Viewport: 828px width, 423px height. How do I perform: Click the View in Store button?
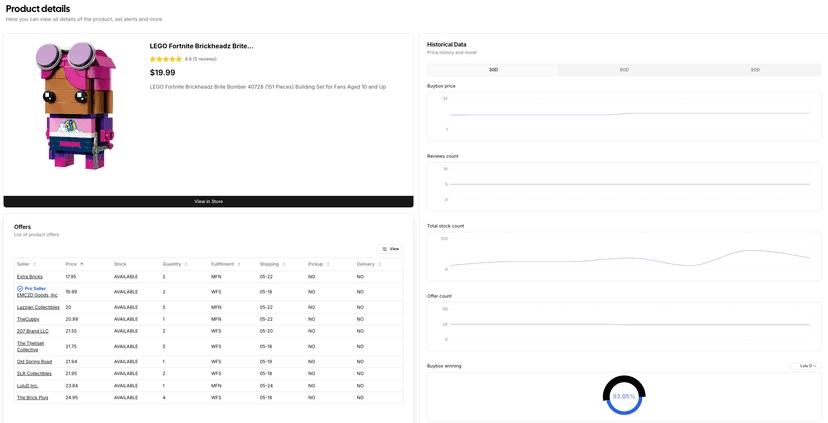(209, 202)
